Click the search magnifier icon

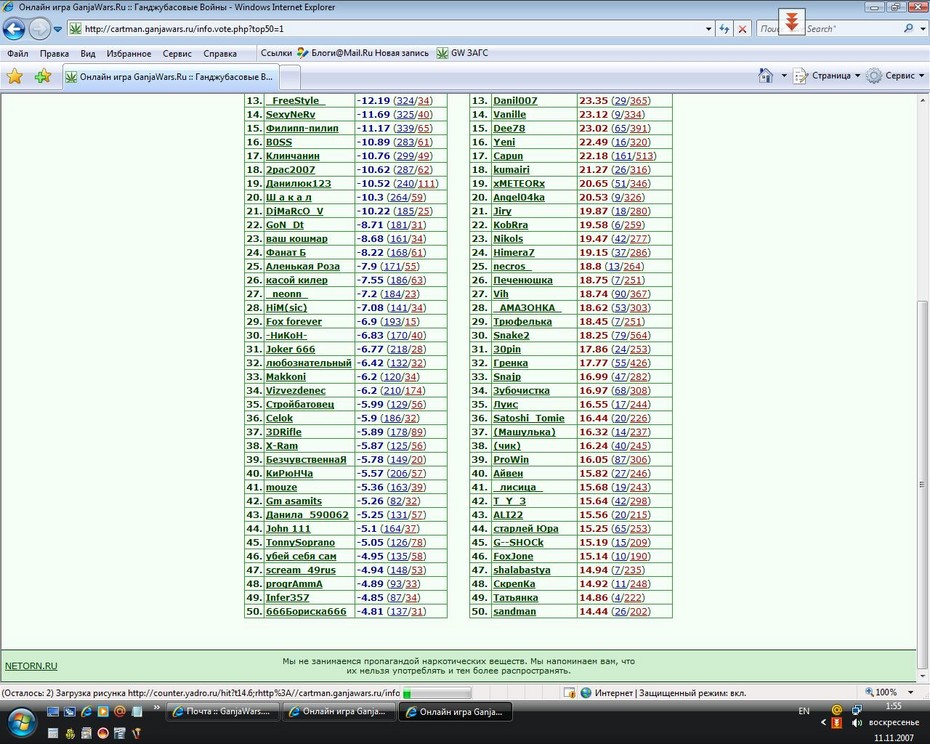908,28
